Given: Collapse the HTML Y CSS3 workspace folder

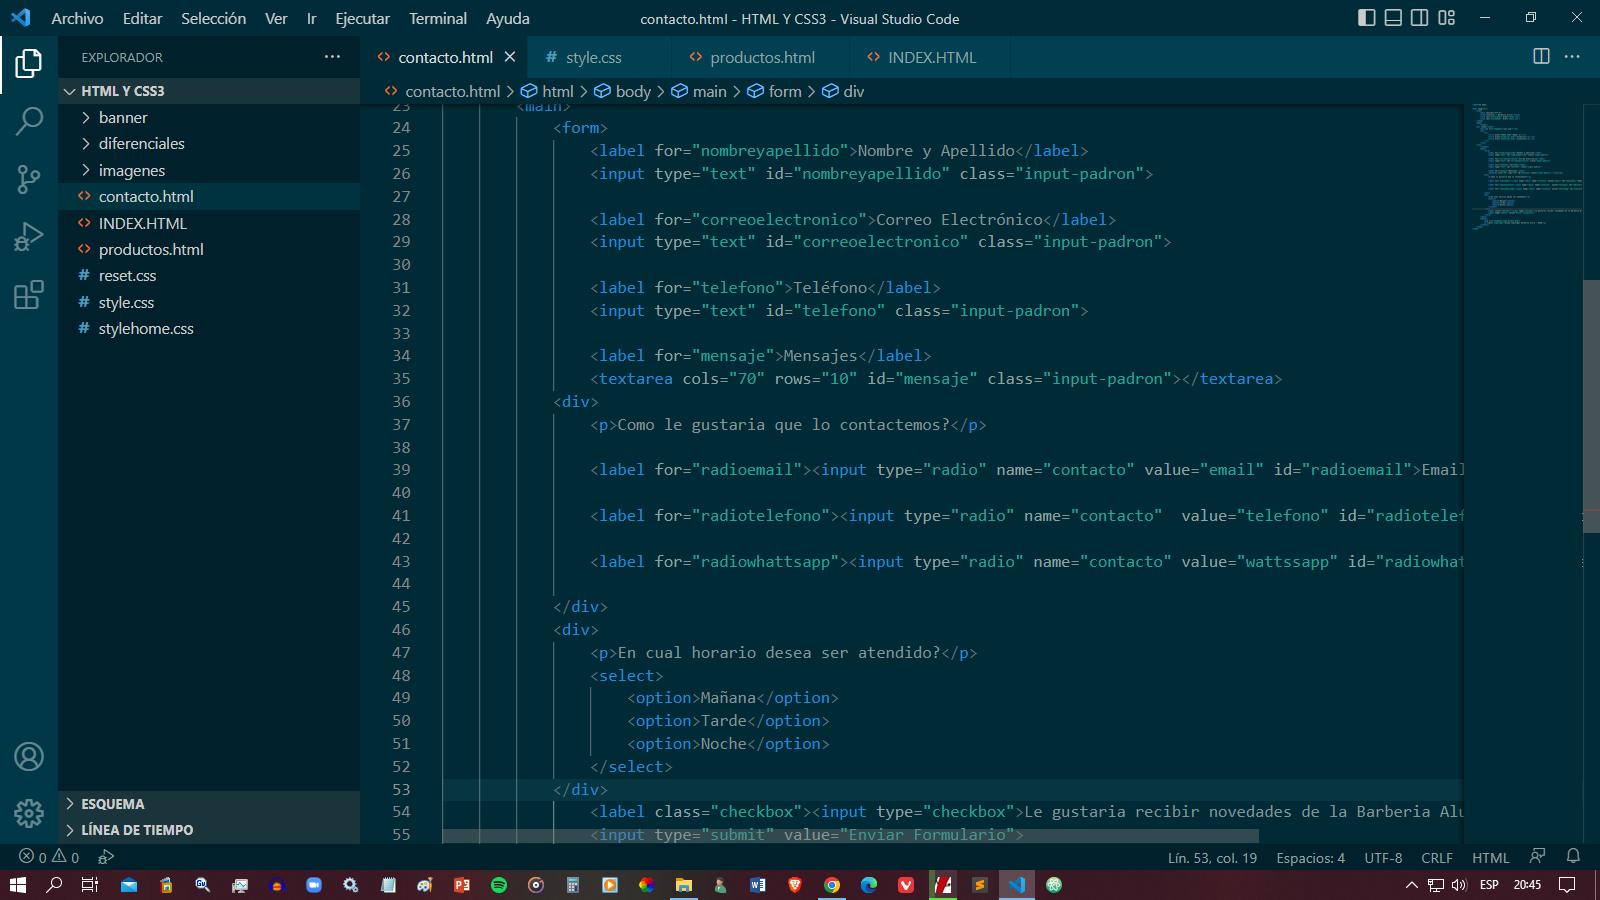Looking at the screenshot, I should (209, 91).
